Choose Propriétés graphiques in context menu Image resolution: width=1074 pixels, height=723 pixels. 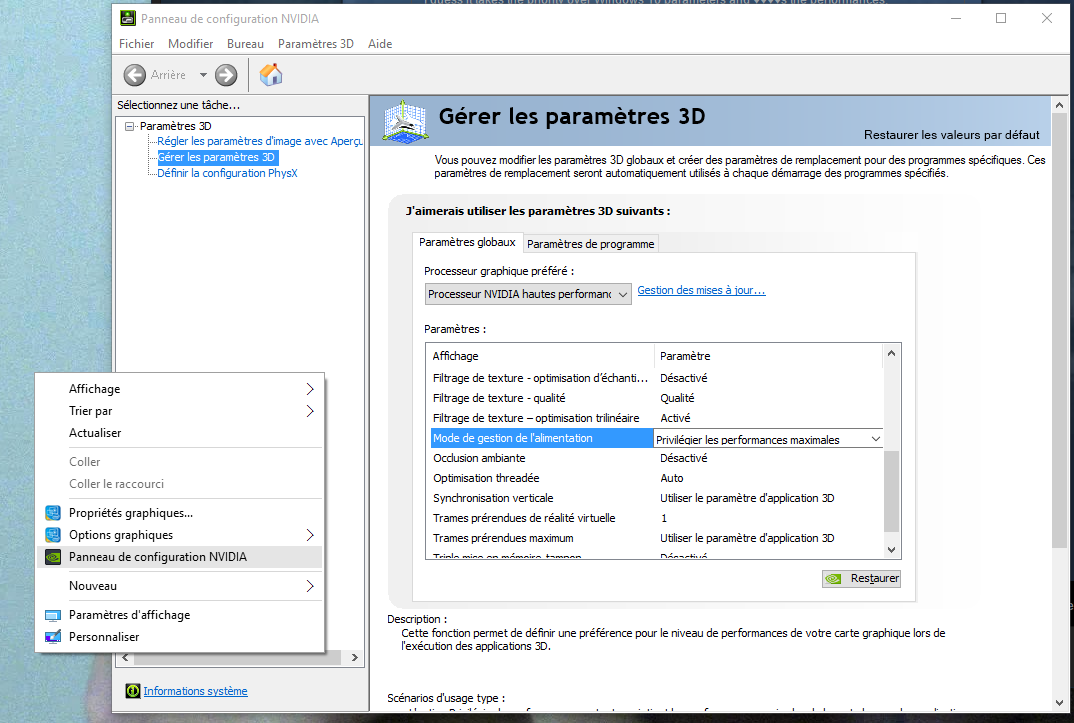coord(179,513)
